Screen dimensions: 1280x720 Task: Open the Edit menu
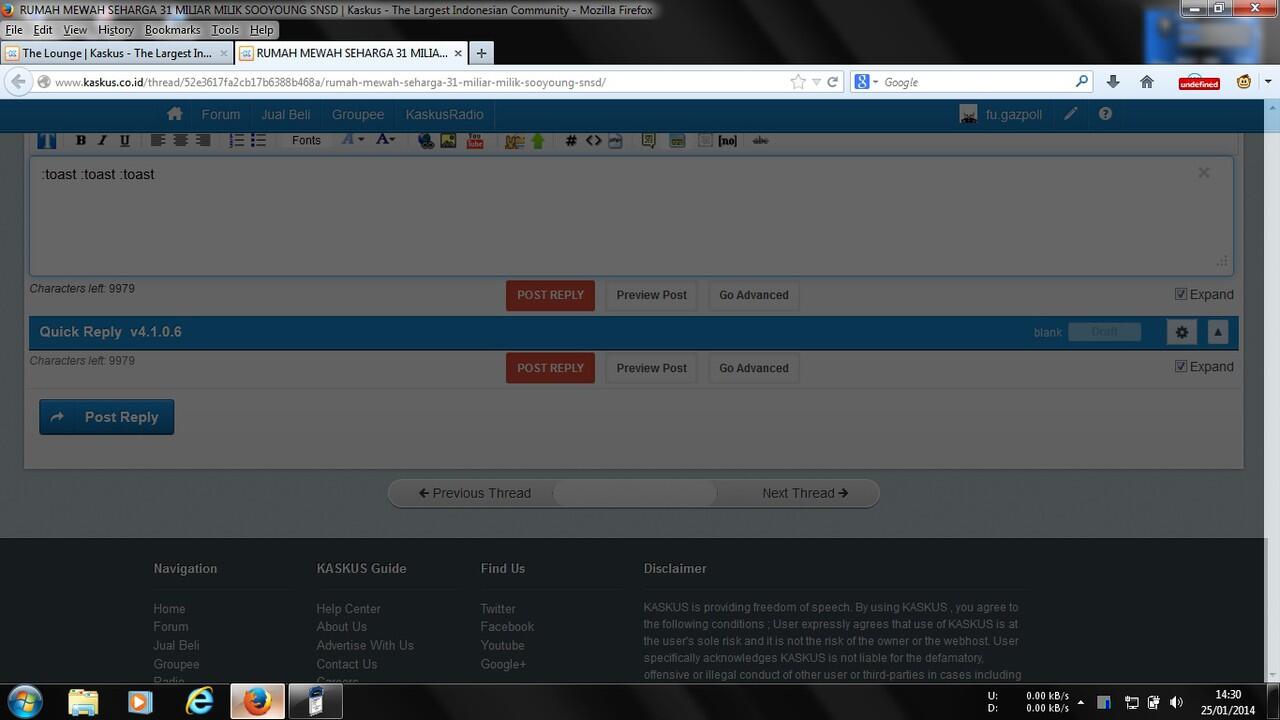coord(42,30)
